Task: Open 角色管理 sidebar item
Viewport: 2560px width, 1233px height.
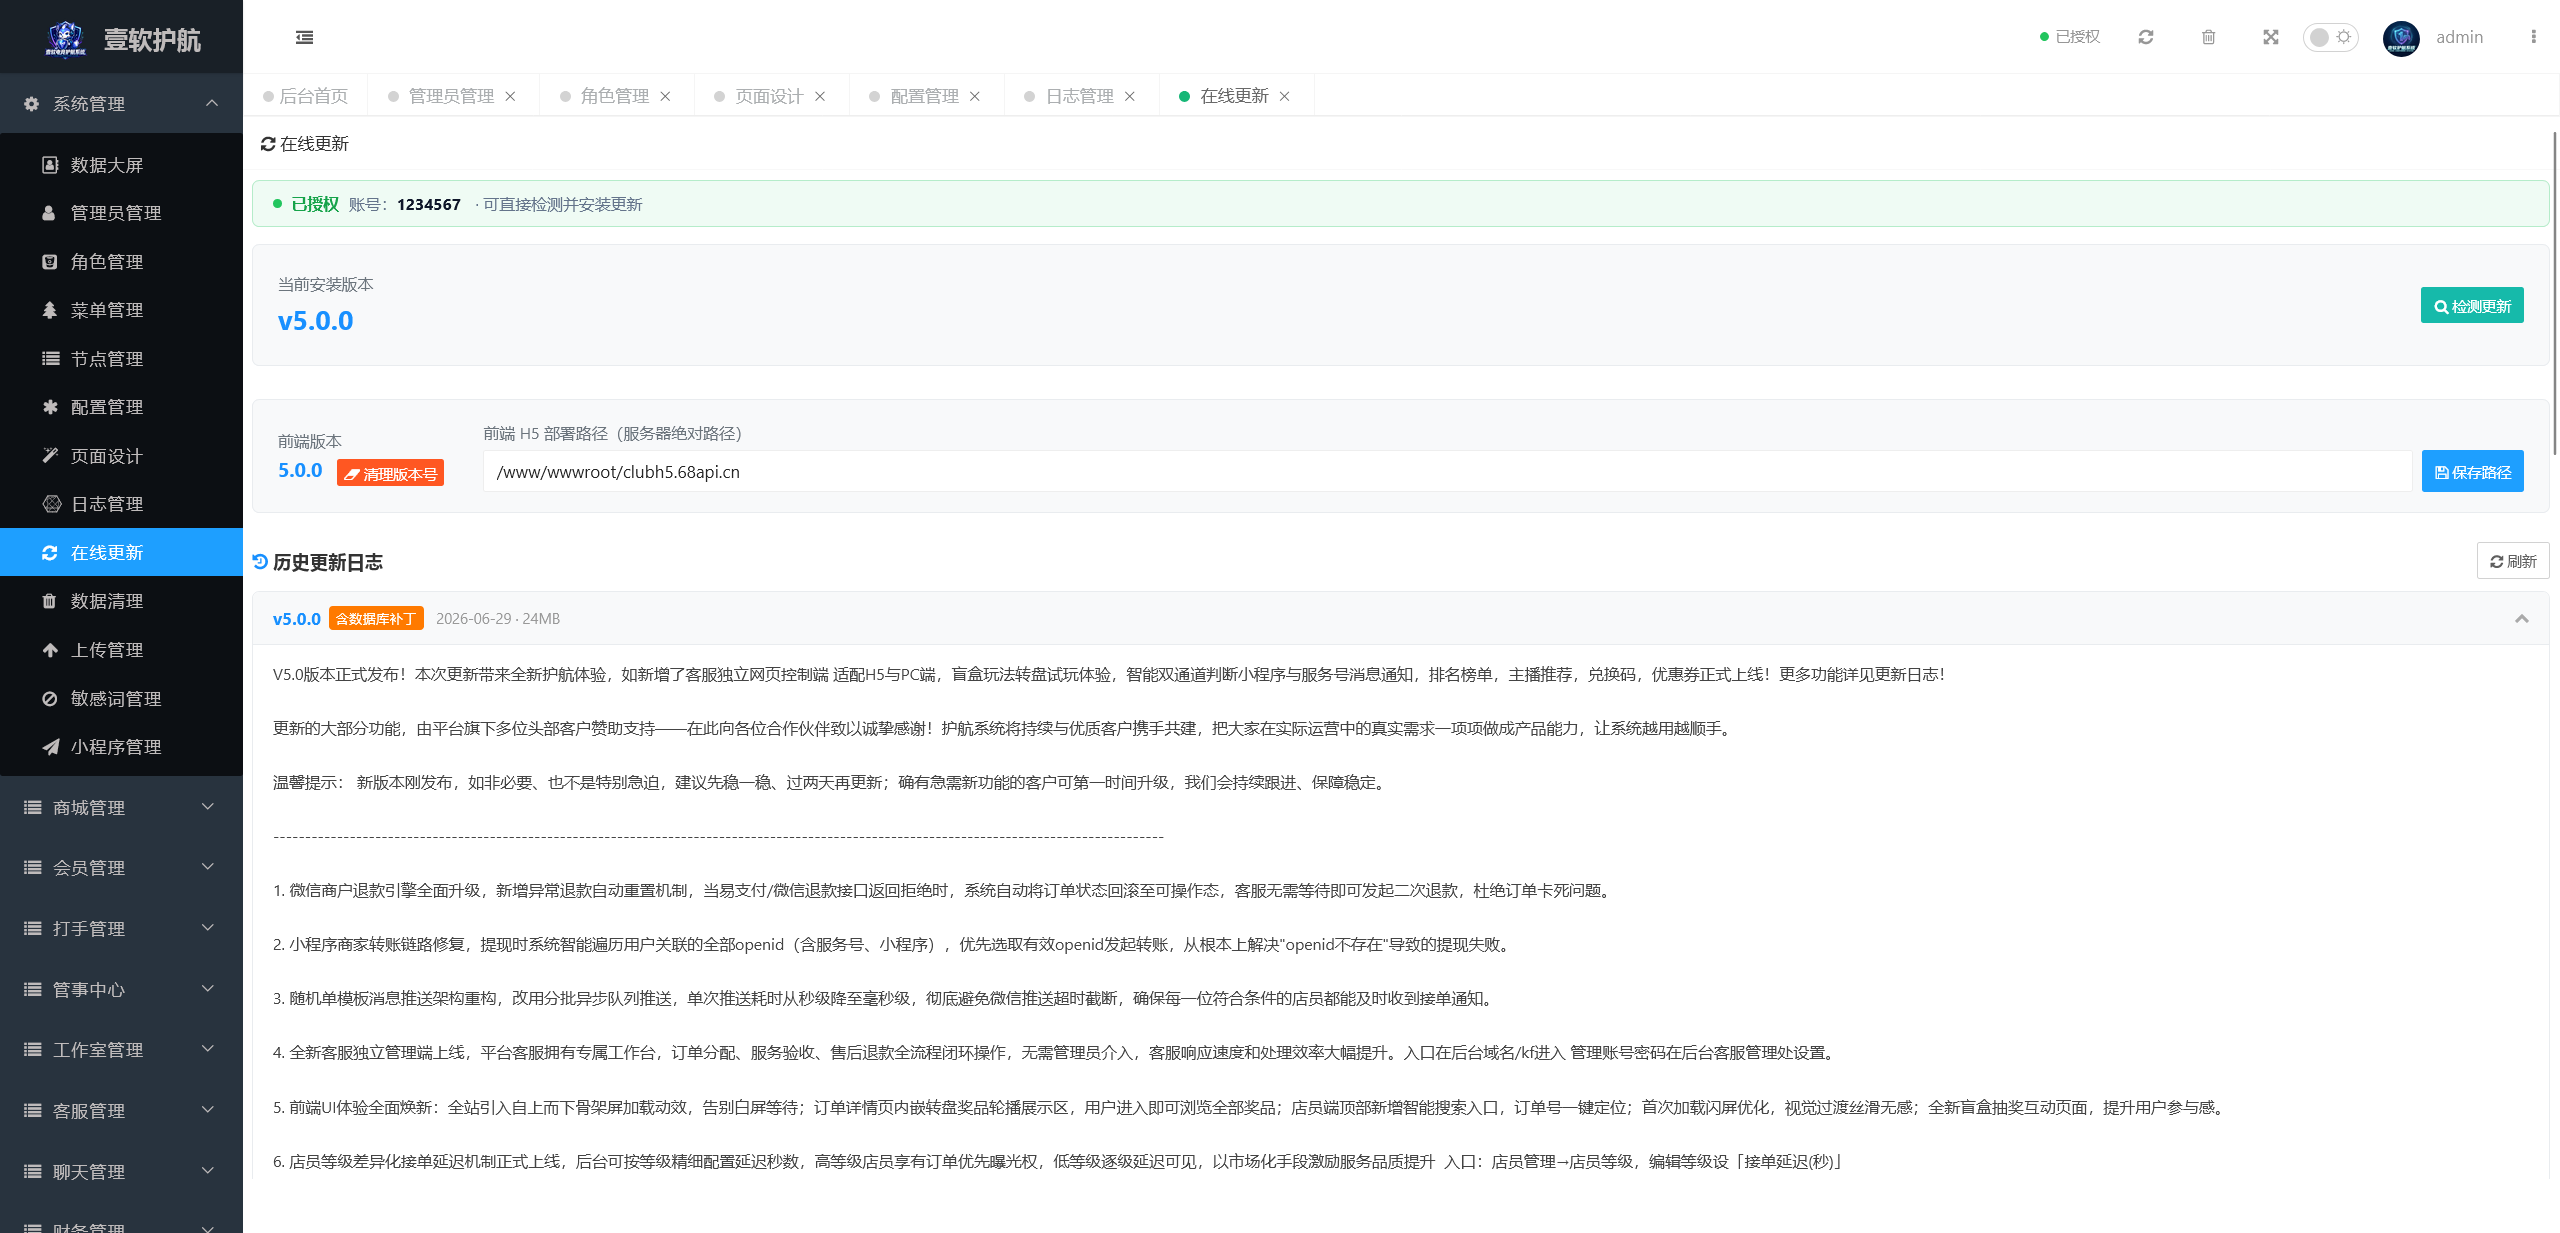Action: (x=121, y=262)
